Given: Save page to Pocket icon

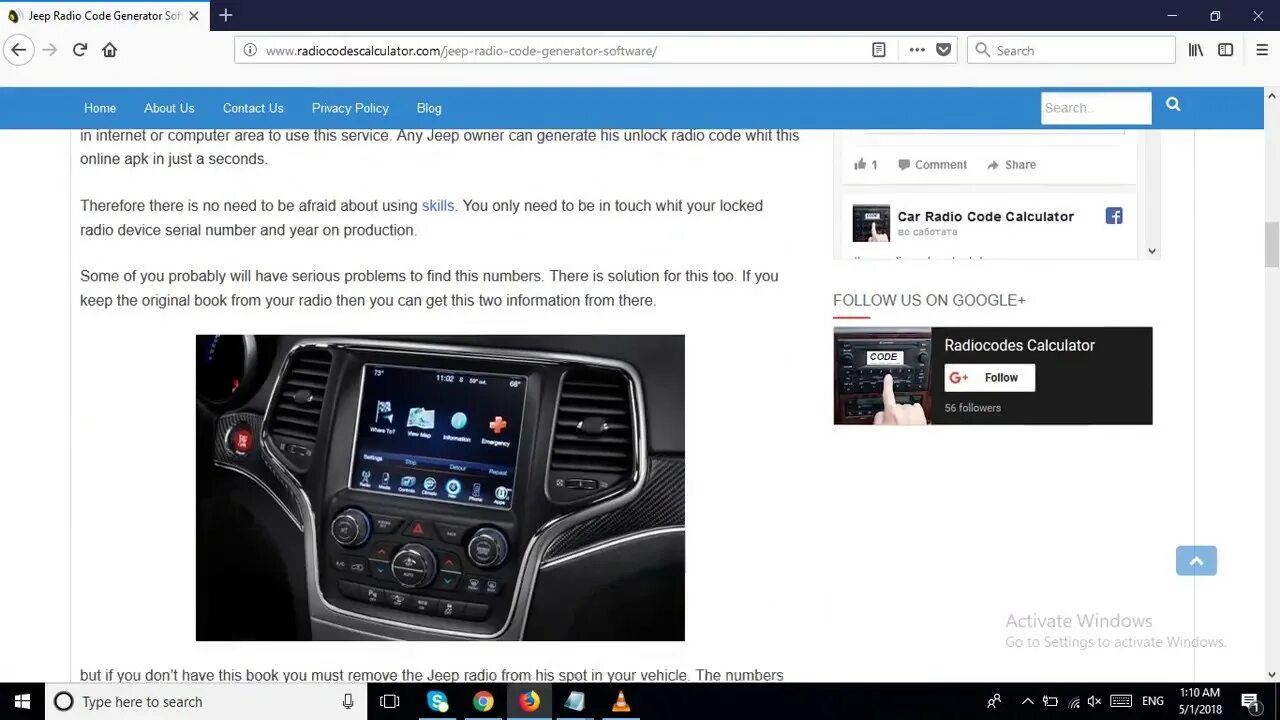Looking at the screenshot, I should click(x=943, y=50).
